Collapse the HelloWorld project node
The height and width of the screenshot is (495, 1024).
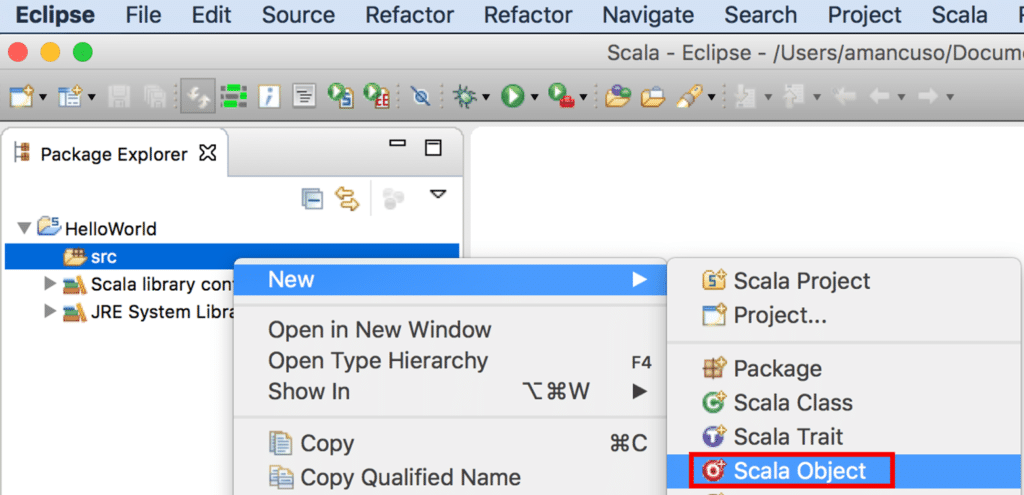(x=25, y=229)
